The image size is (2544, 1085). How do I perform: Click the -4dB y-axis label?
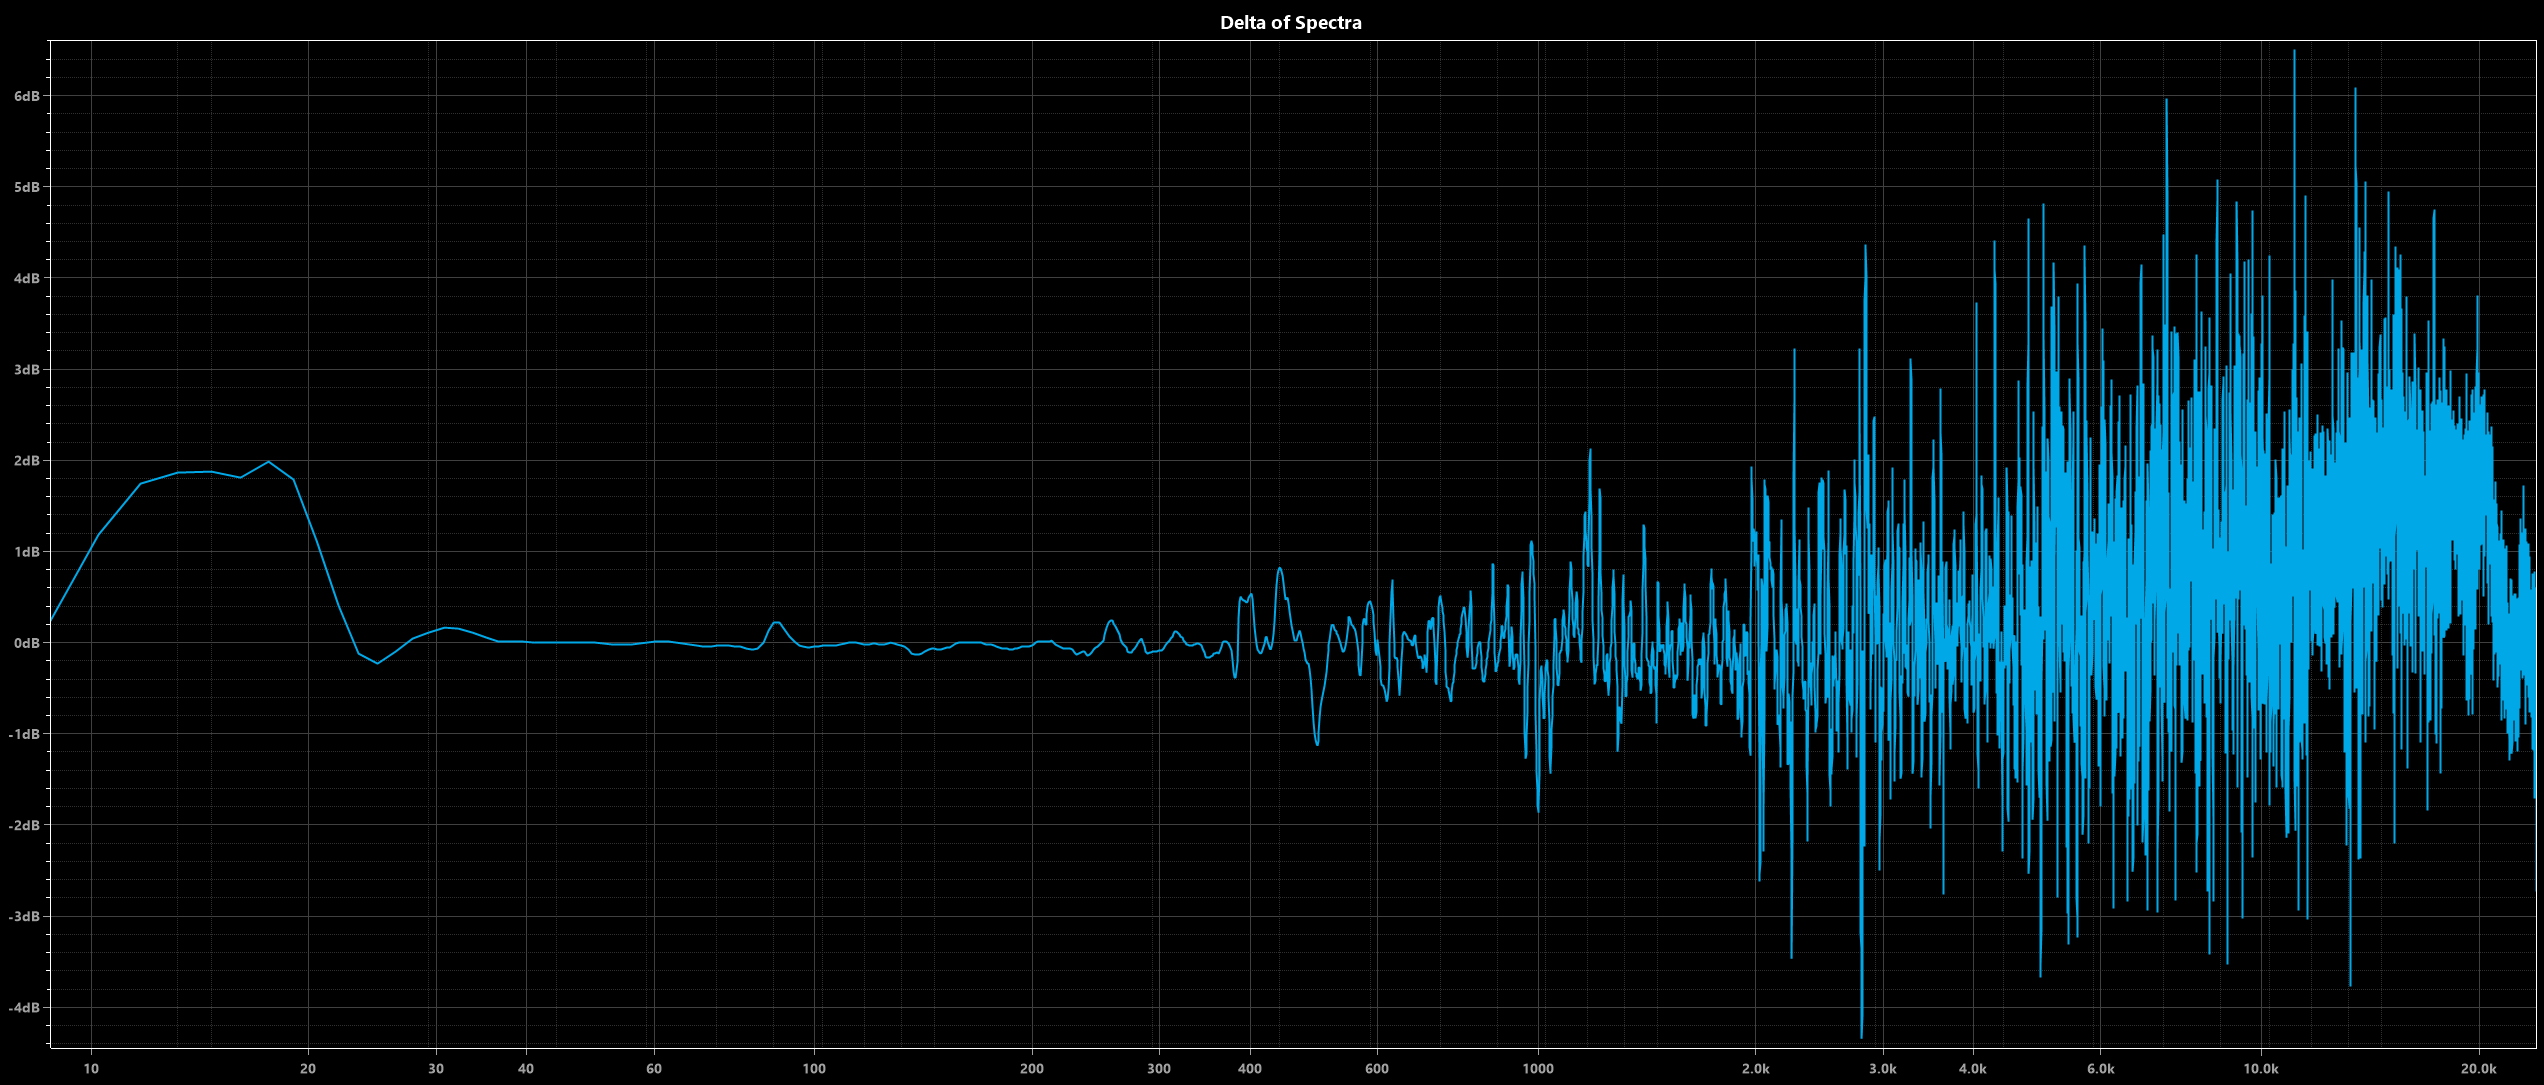pyautogui.click(x=25, y=1007)
